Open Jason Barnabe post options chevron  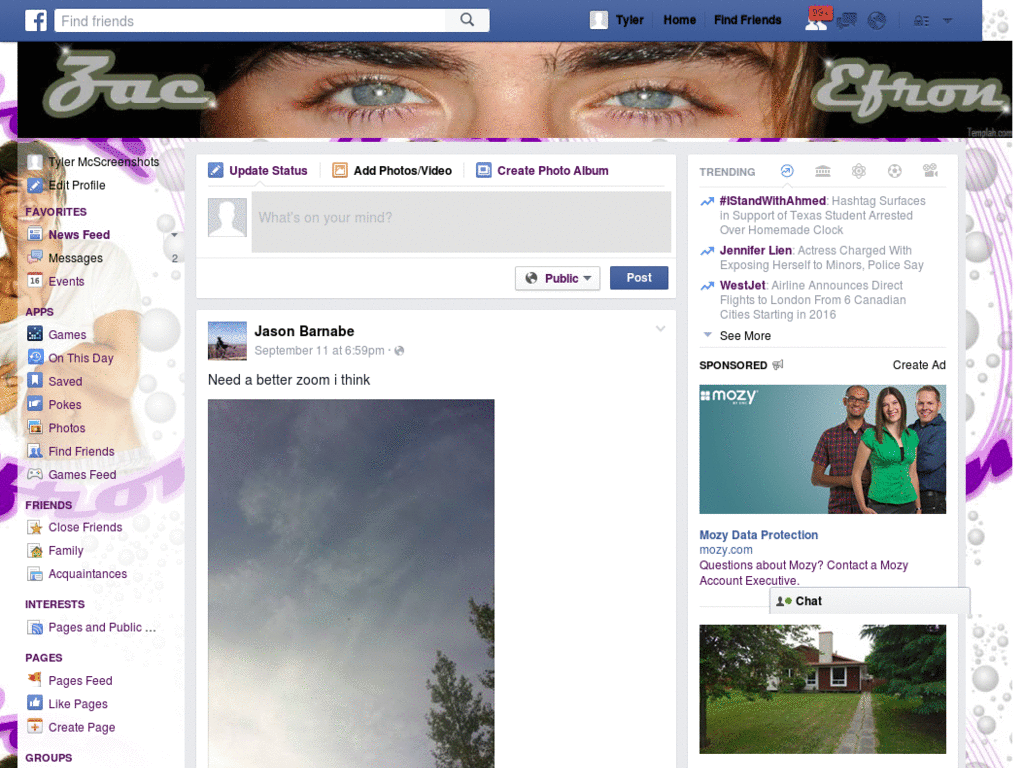660,328
